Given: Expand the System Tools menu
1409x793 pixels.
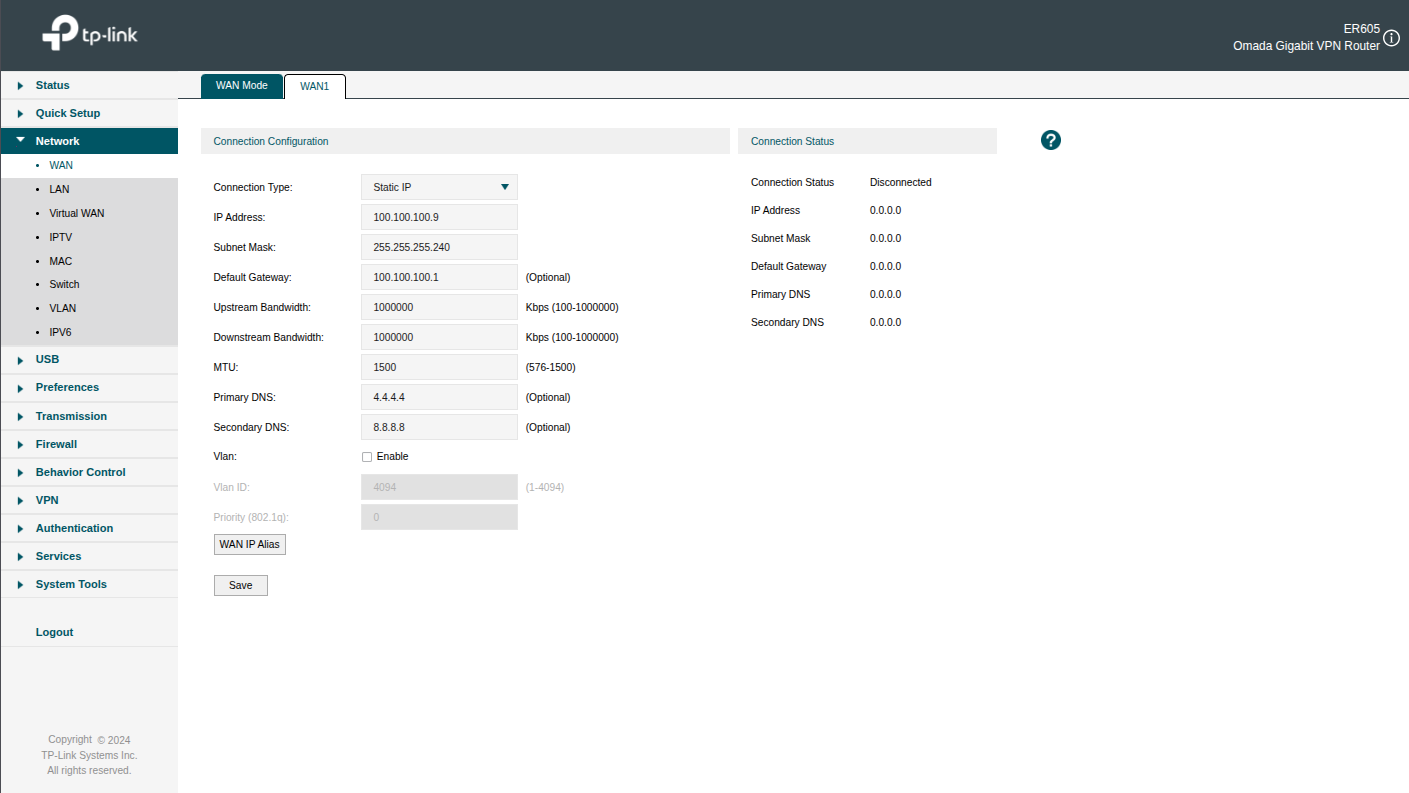Looking at the screenshot, I should coord(89,584).
